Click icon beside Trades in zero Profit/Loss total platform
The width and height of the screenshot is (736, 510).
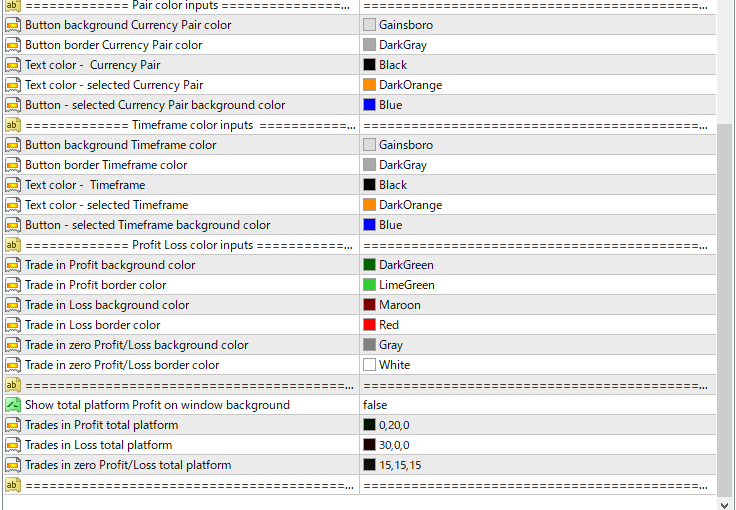(13, 465)
